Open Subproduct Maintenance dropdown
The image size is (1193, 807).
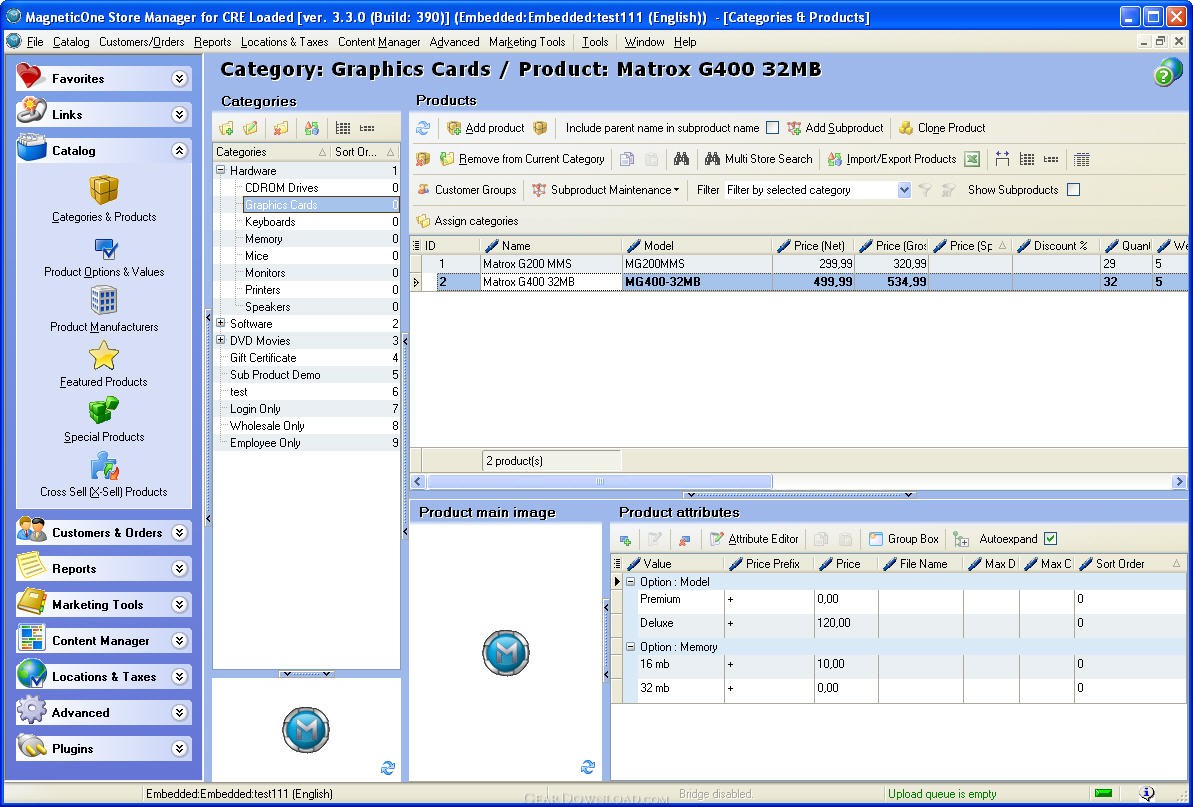[x=606, y=190]
